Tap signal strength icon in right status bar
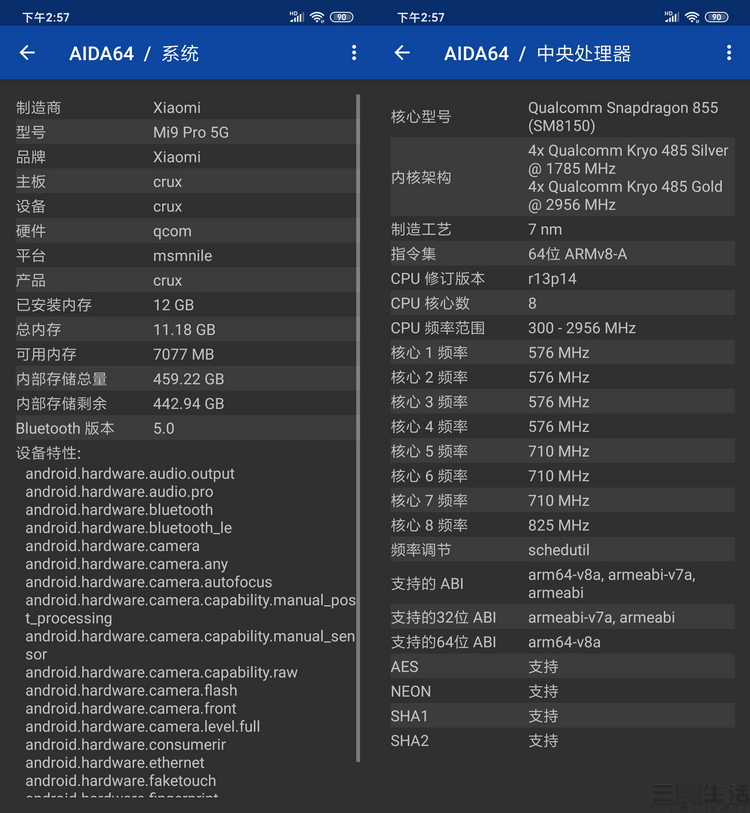Image resolution: width=750 pixels, height=813 pixels. click(x=672, y=17)
